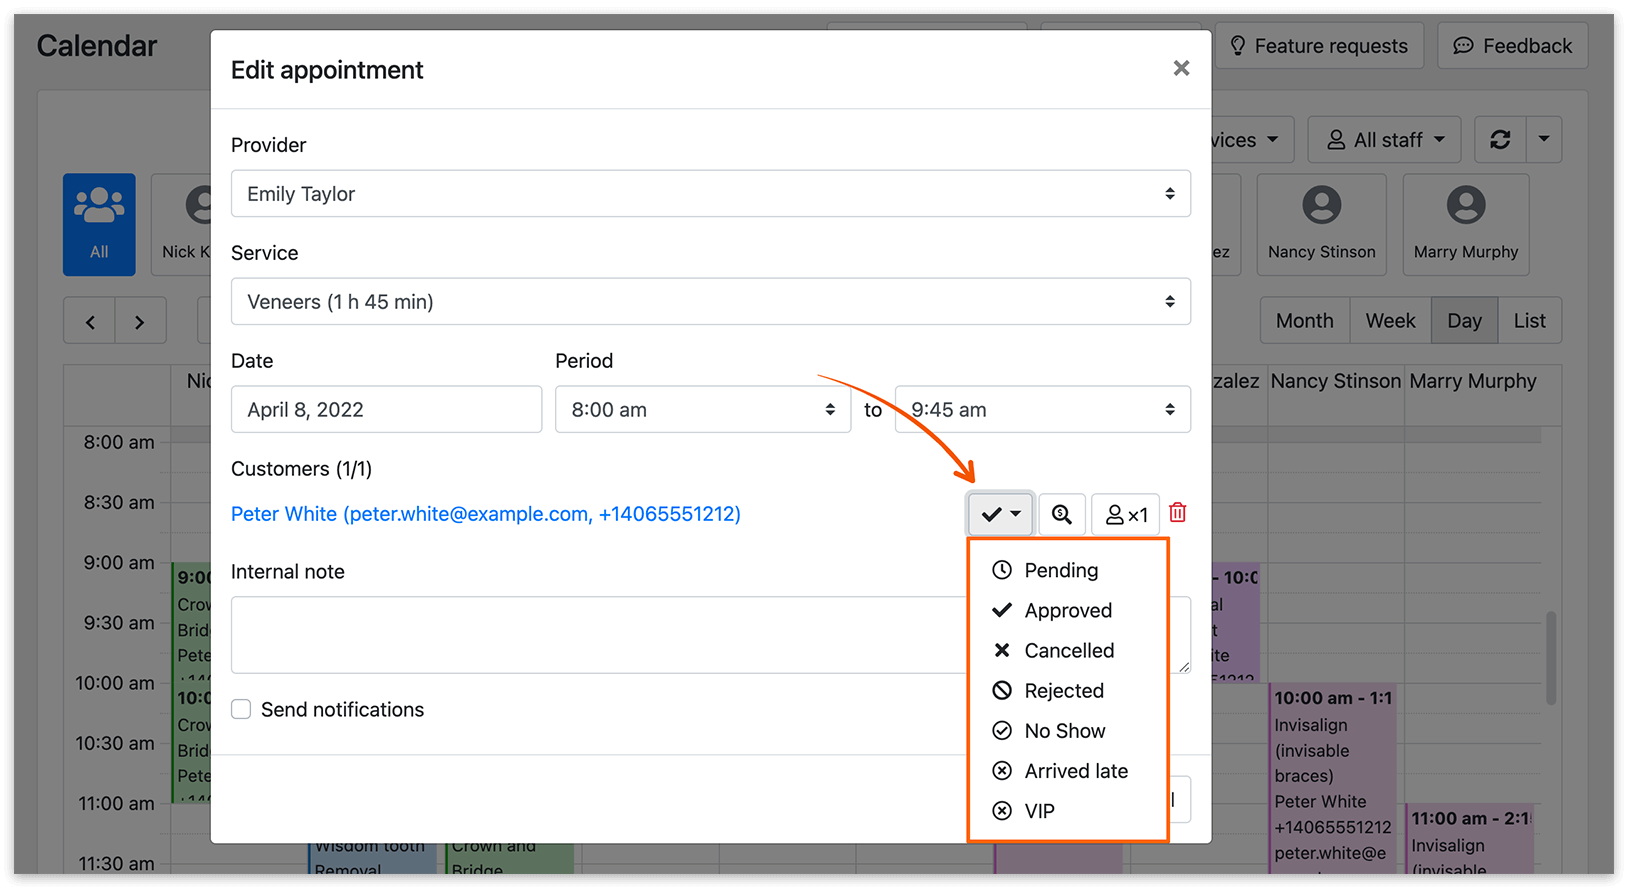Click the Nick staff avatar tile
The width and height of the screenshot is (1628, 888).
(x=181, y=224)
